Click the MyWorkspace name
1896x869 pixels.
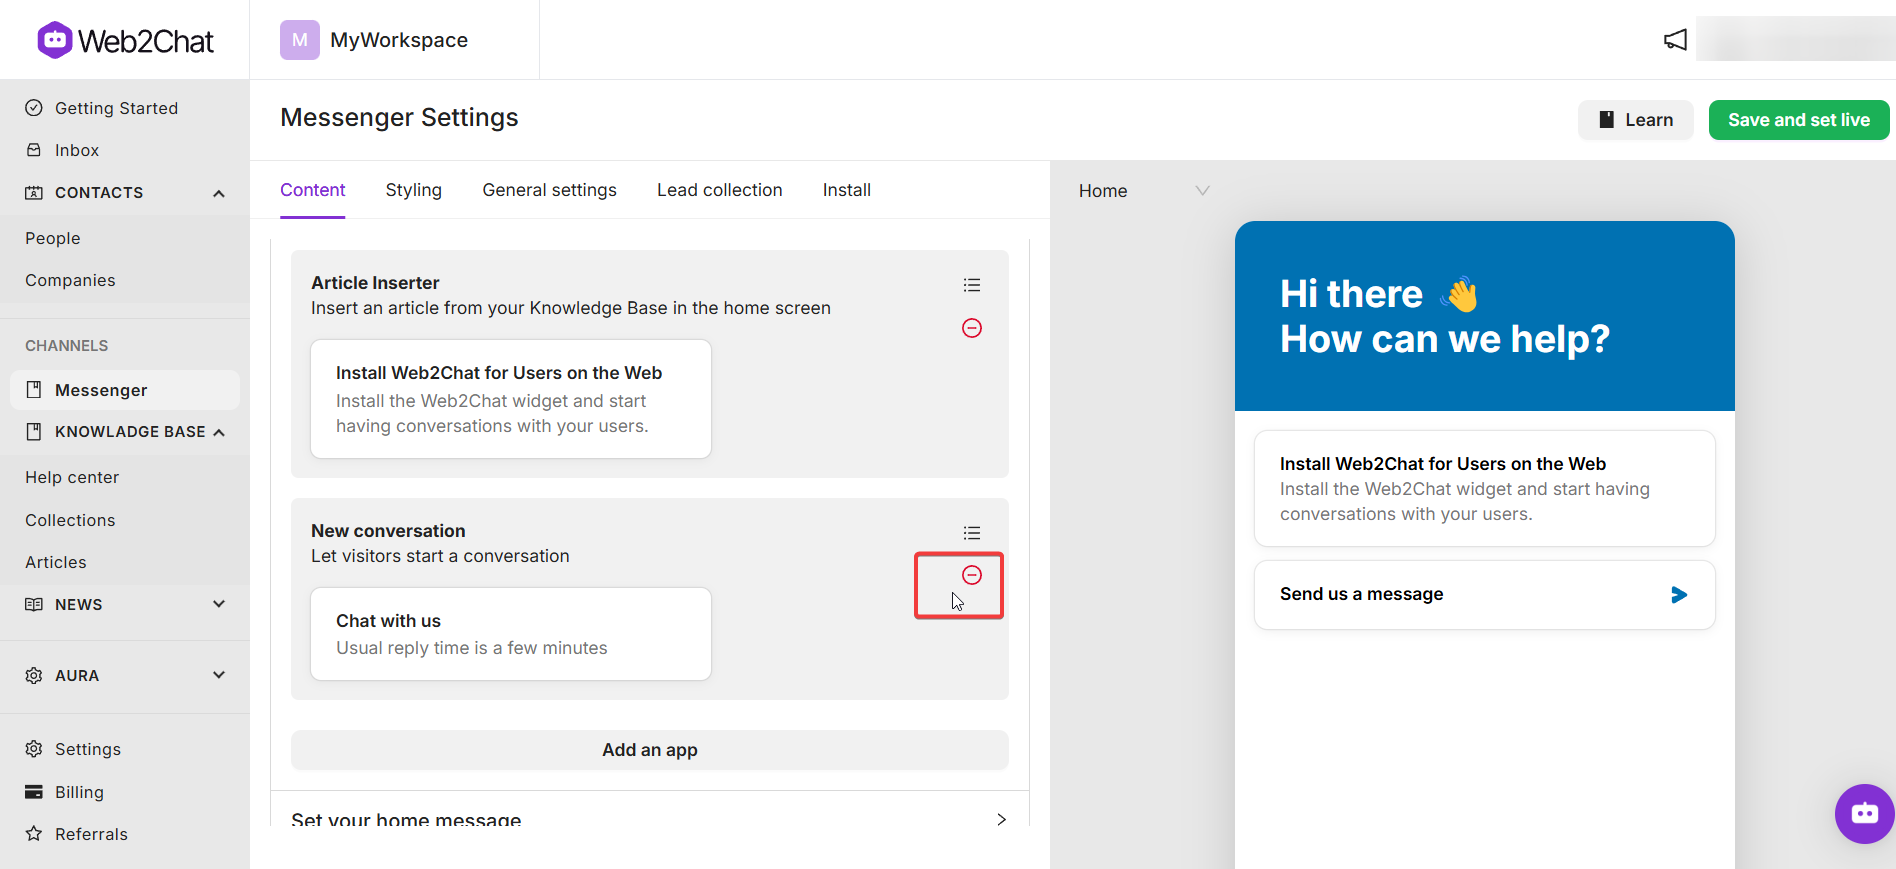[x=399, y=40]
